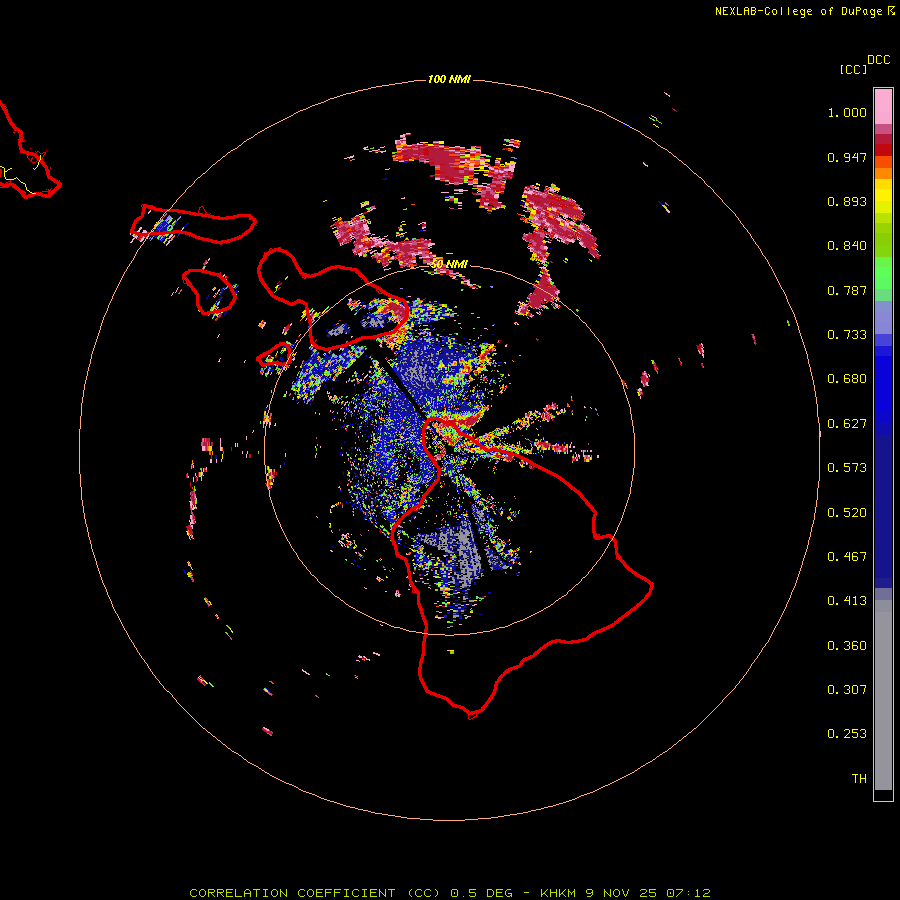Click the NEXLAB-College of DuPage label

tap(798, 11)
